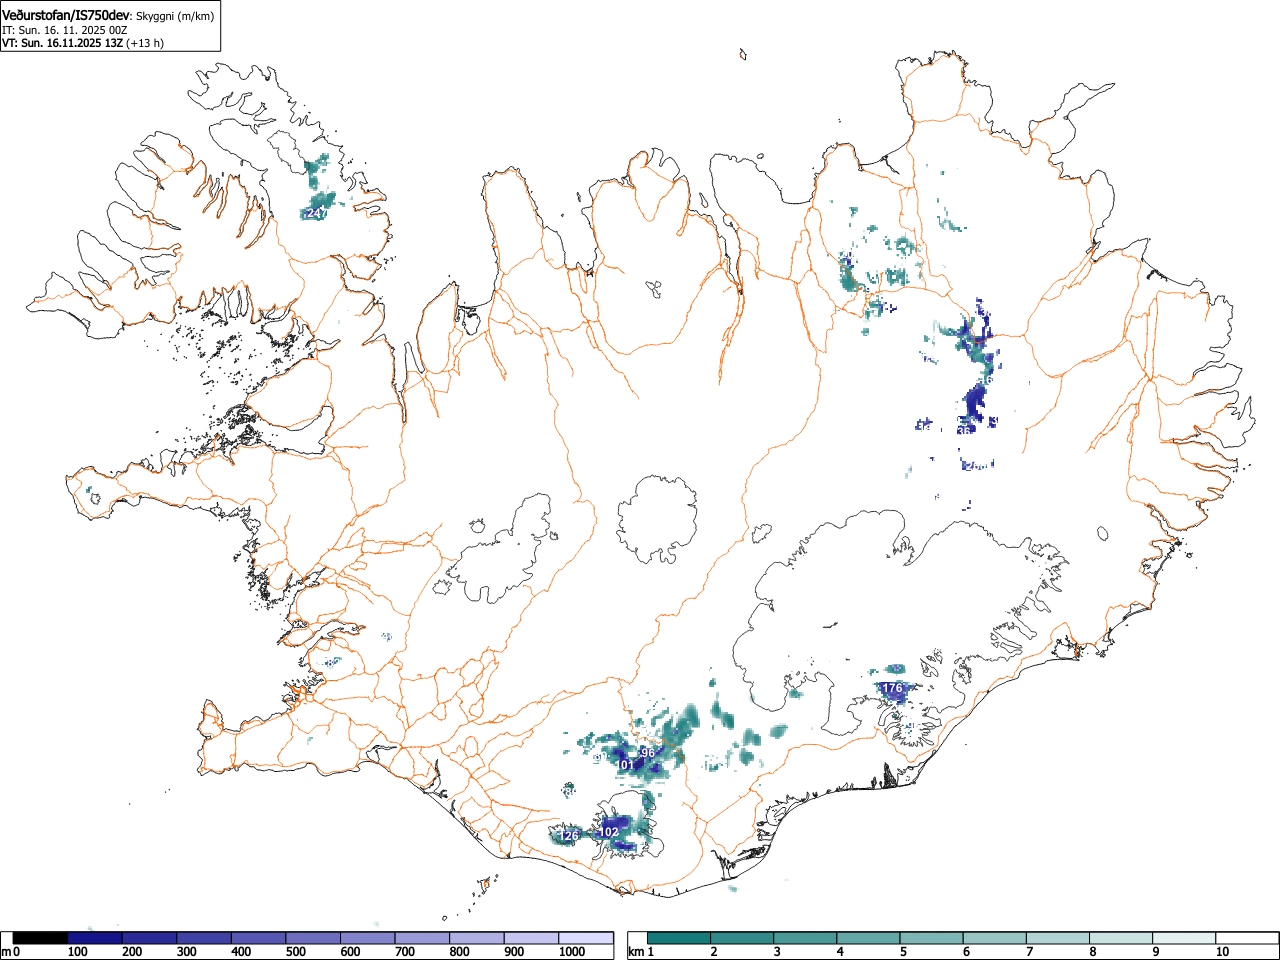Click the '1000' tick label on the metre legend
This screenshot has height=960, width=1280.
point(572,952)
